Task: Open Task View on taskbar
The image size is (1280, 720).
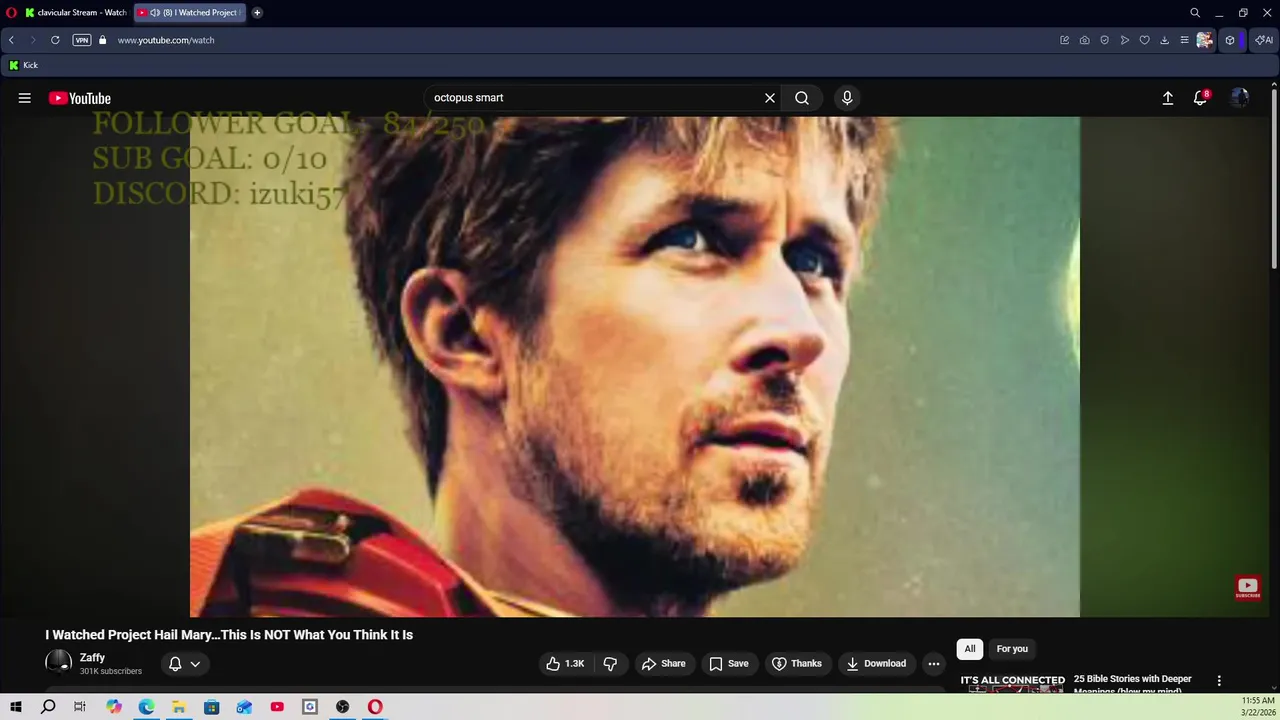Action: [80, 707]
